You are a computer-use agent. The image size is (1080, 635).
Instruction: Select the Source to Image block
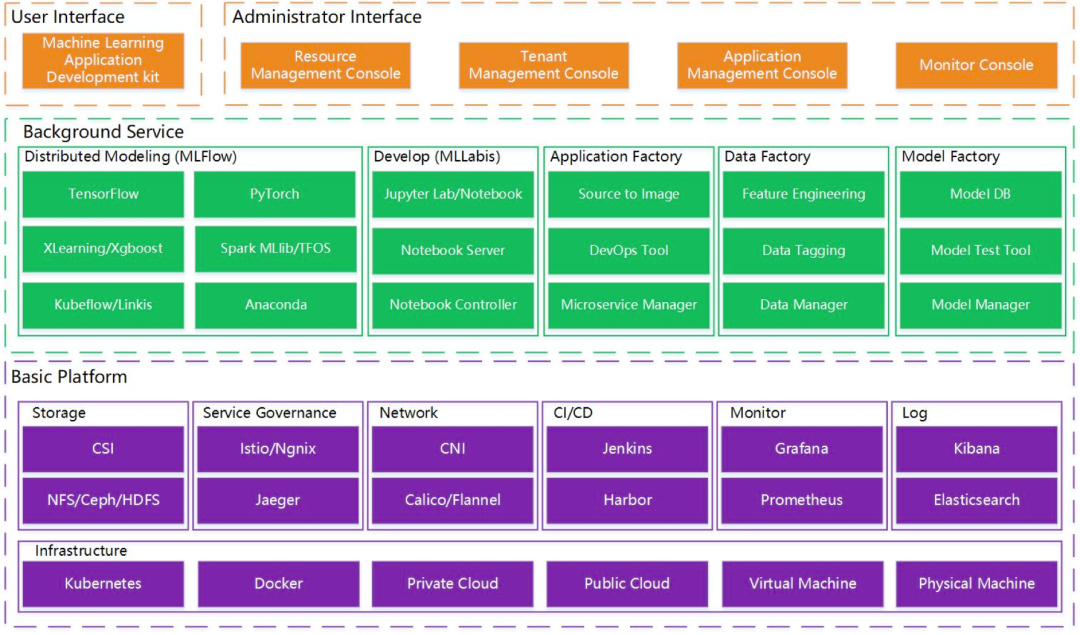629,194
